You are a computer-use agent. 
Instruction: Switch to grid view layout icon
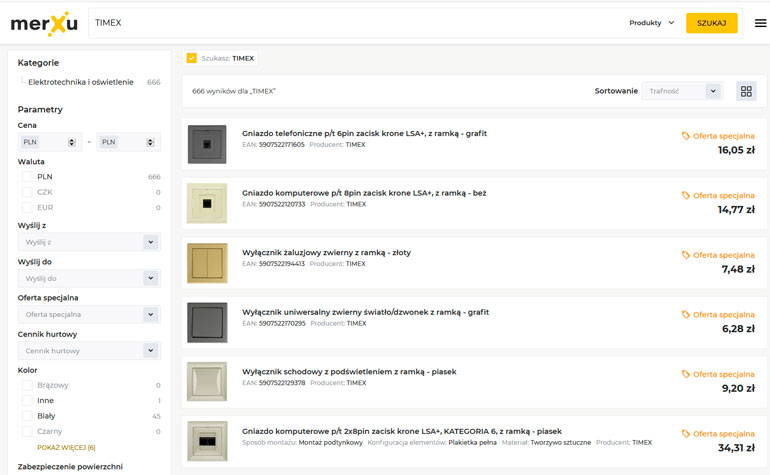(746, 91)
